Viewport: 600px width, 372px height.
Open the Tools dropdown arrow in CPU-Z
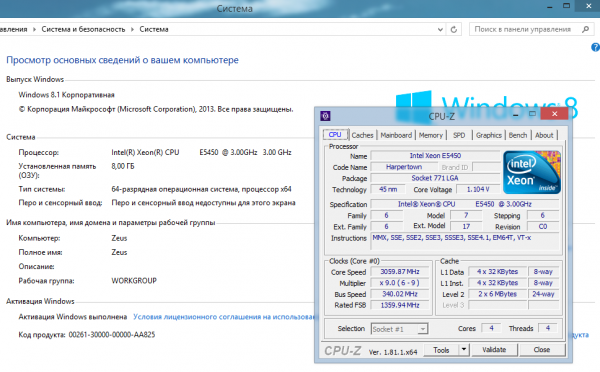click(x=463, y=349)
